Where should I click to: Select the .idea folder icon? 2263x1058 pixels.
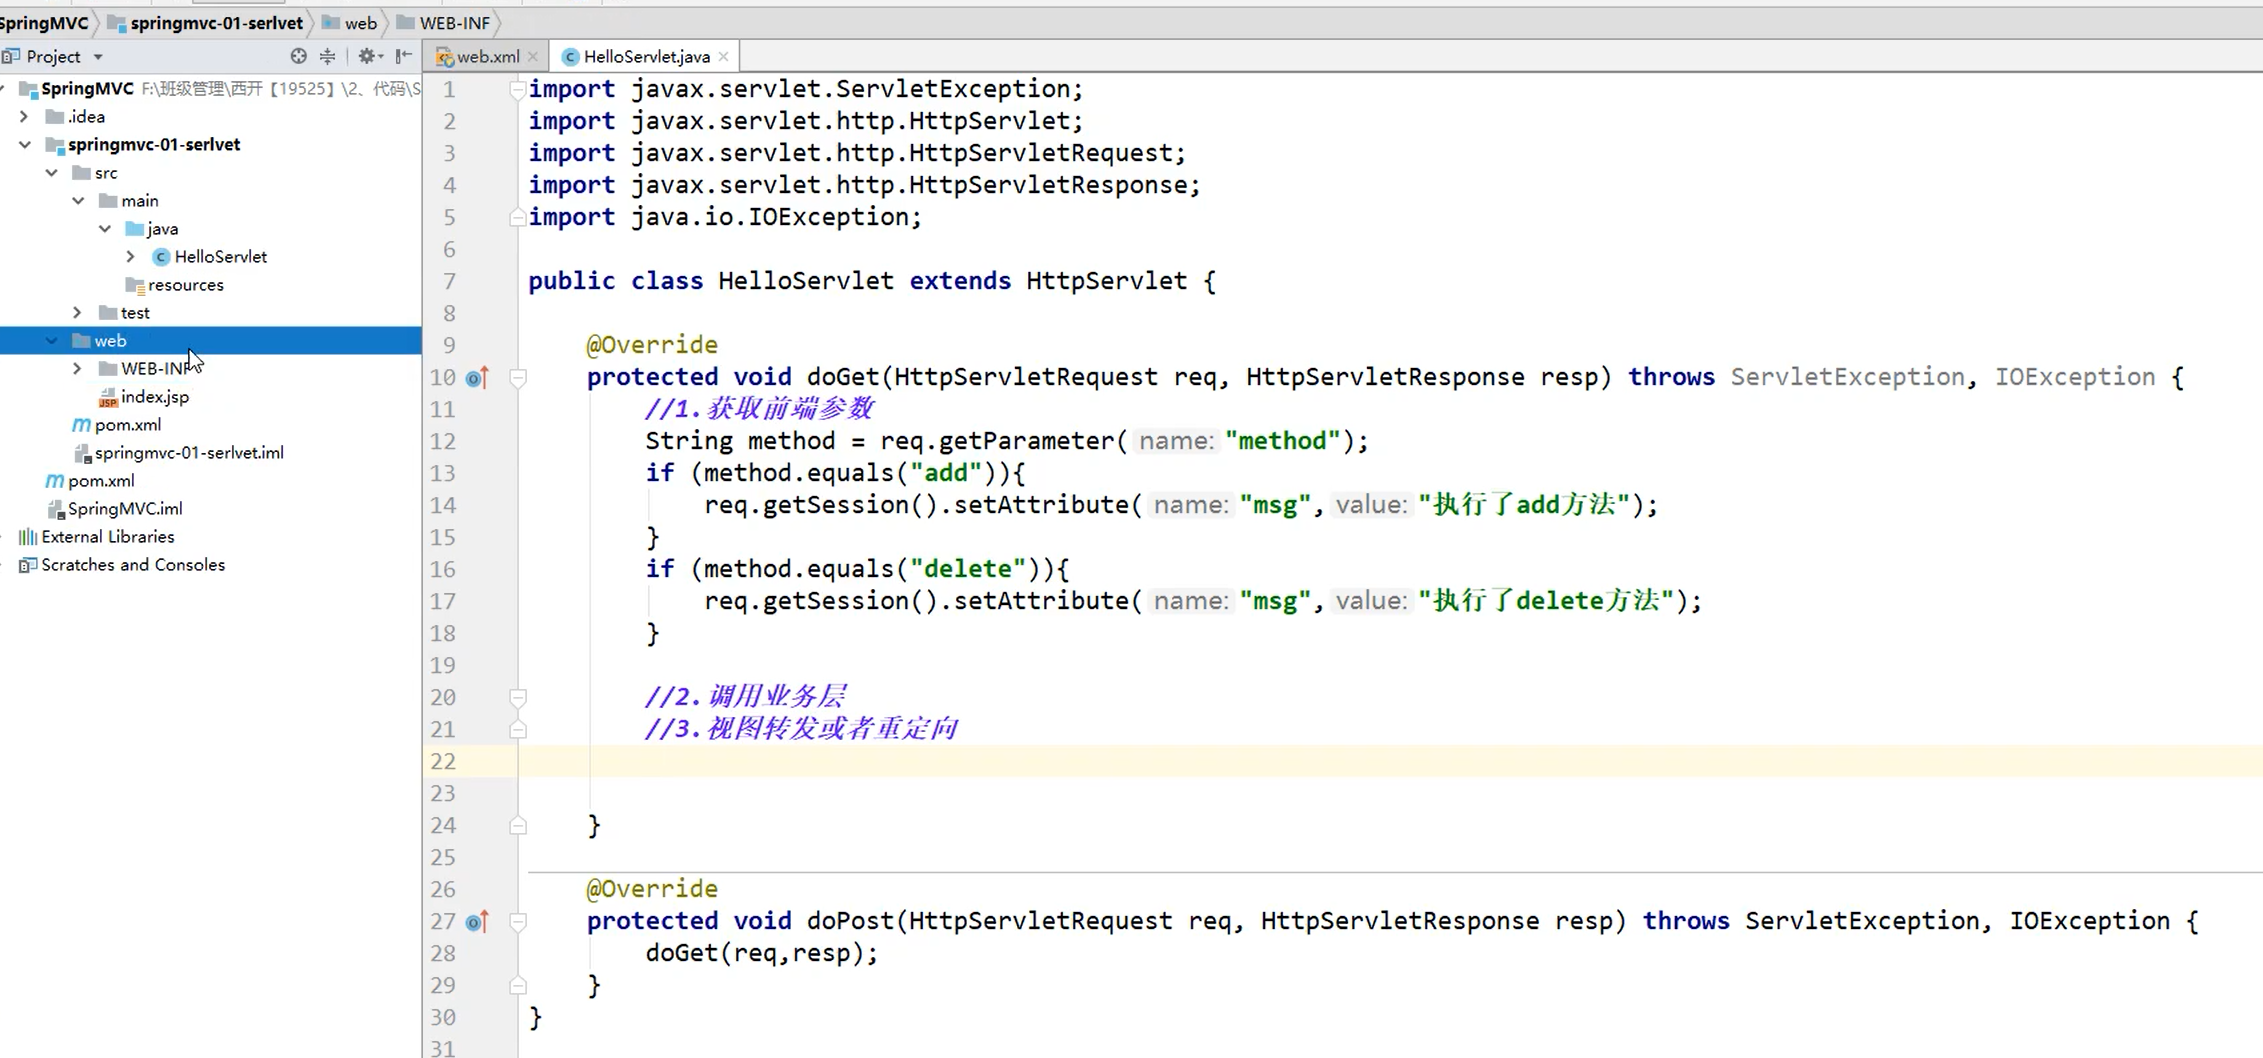click(55, 117)
